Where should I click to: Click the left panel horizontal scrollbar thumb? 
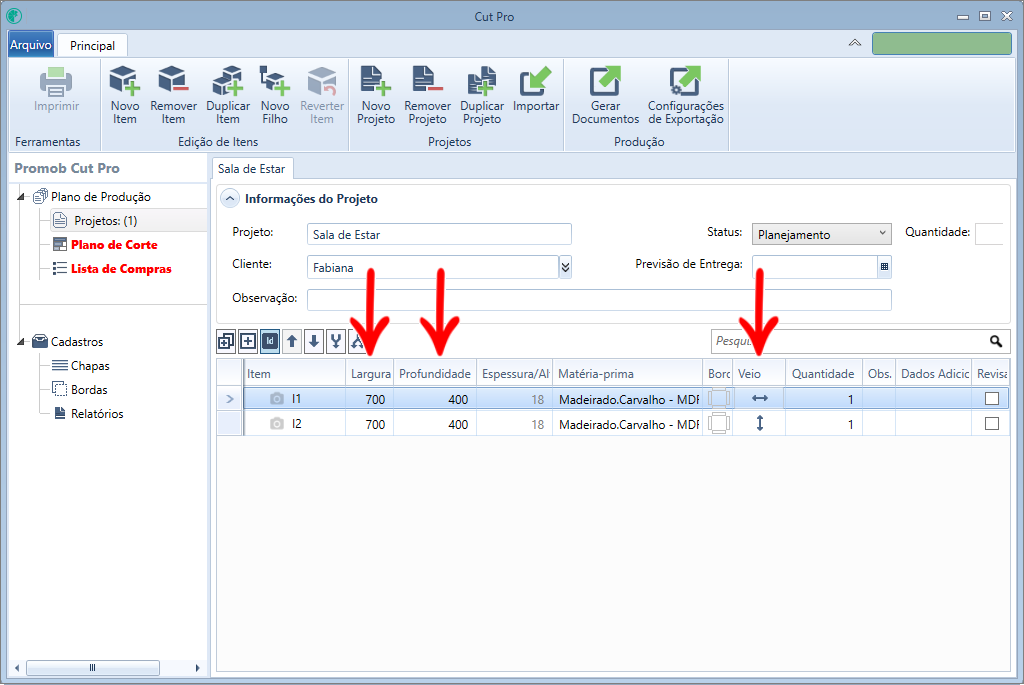click(x=93, y=667)
